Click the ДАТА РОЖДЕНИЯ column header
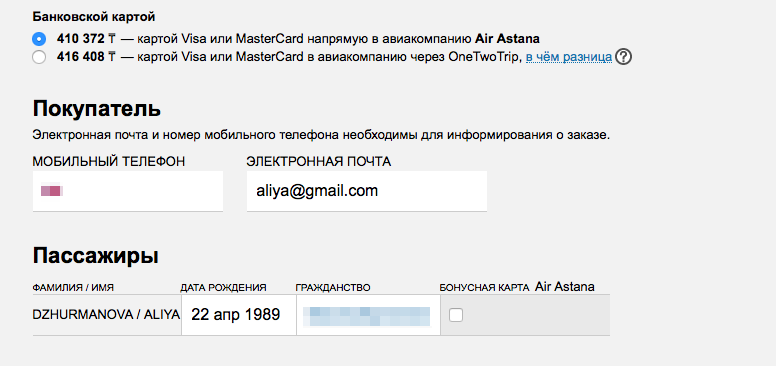 click(223, 287)
